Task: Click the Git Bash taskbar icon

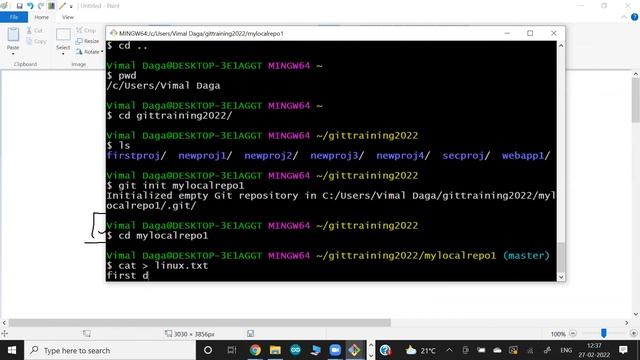Action: coord(354,350)
